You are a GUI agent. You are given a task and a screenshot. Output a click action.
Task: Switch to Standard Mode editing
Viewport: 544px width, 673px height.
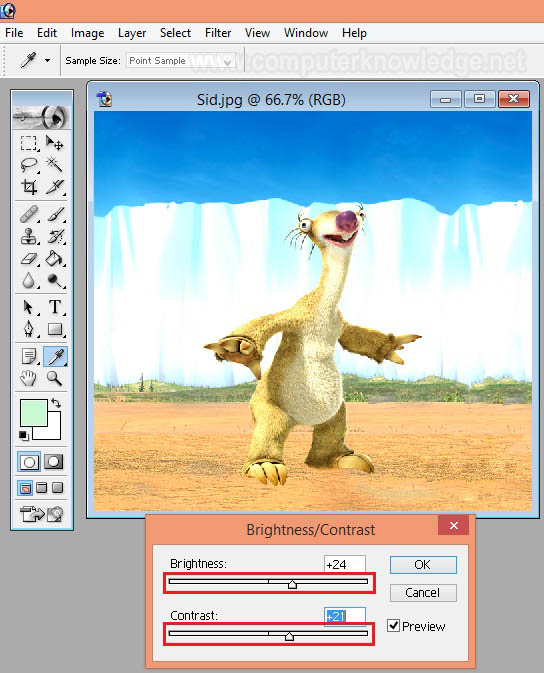tap(29, 462)
